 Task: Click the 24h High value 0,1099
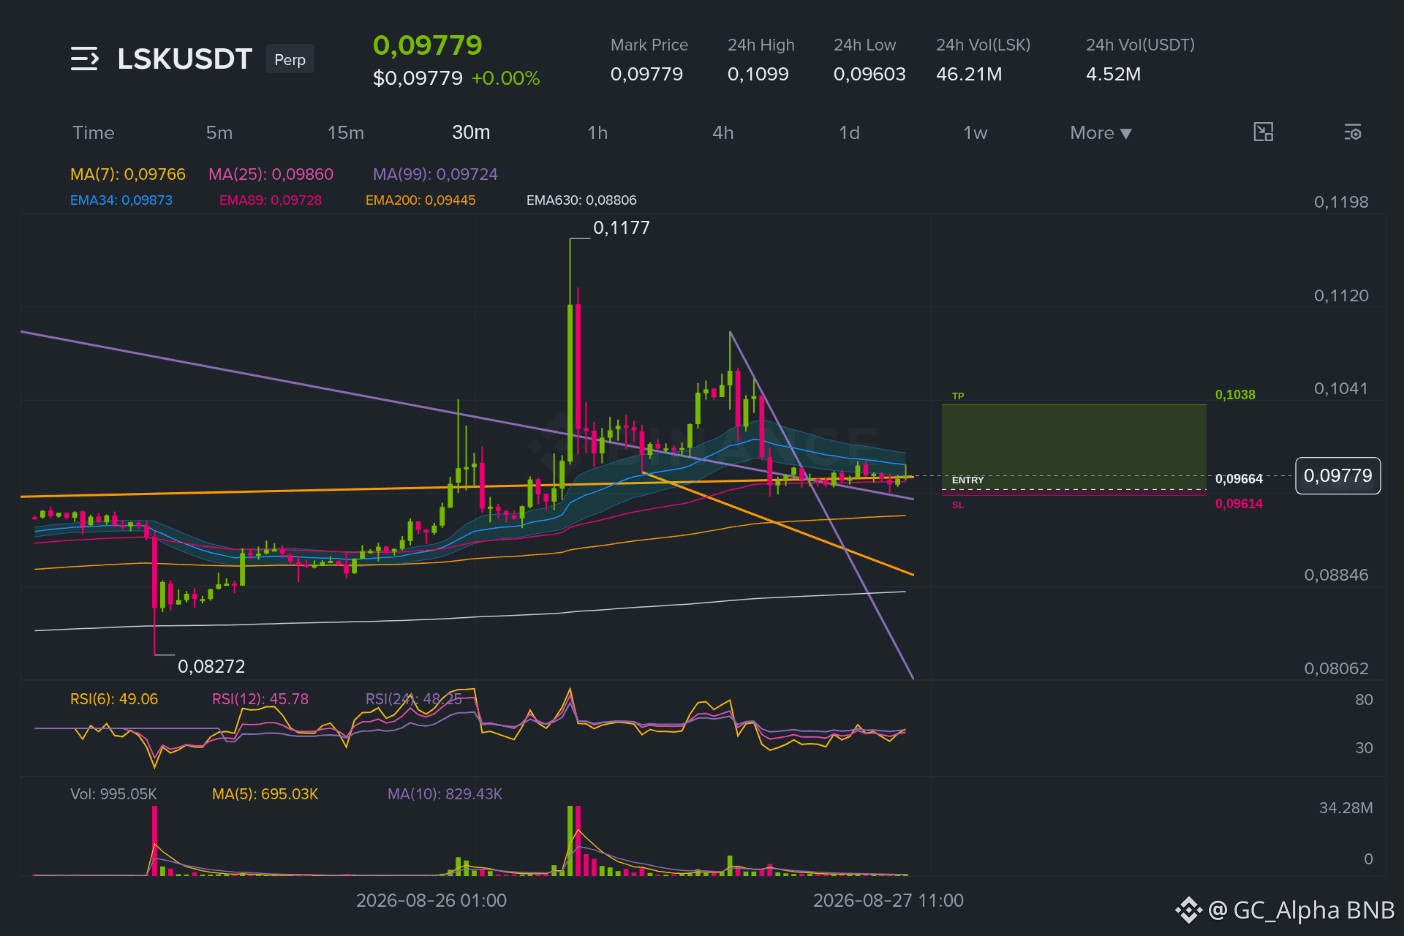[758, 74]
